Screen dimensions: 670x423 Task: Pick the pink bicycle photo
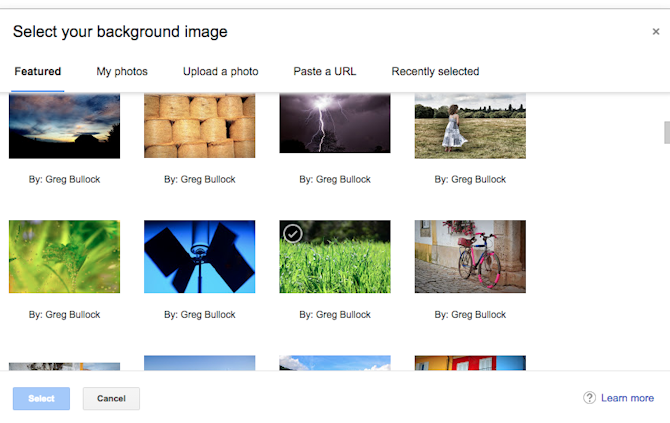[470, 257]
